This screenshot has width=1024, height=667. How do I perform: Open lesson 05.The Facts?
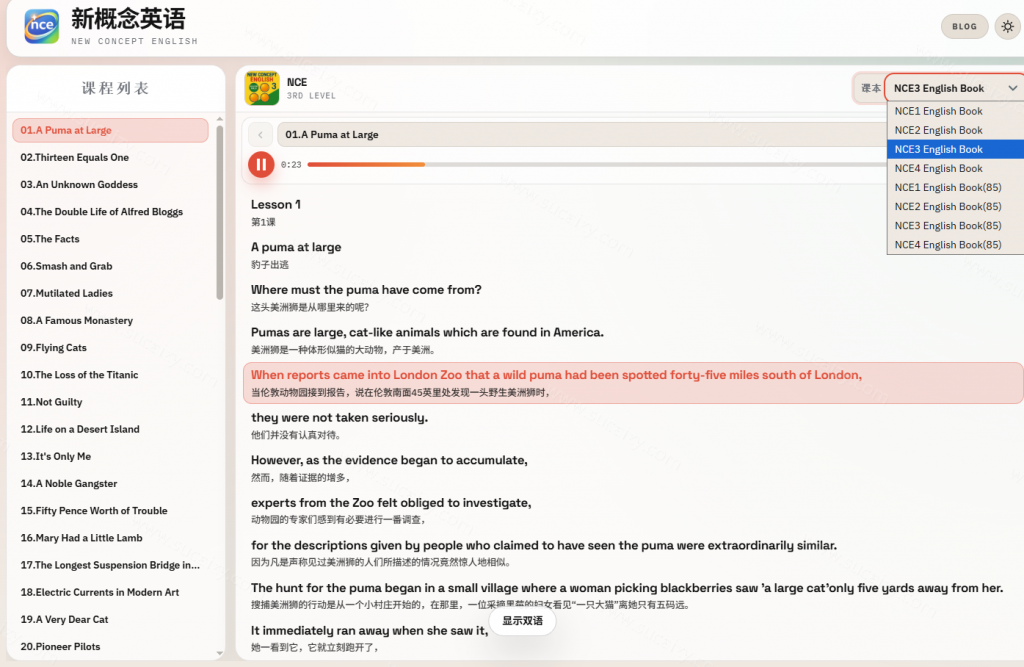click(110, 239)
